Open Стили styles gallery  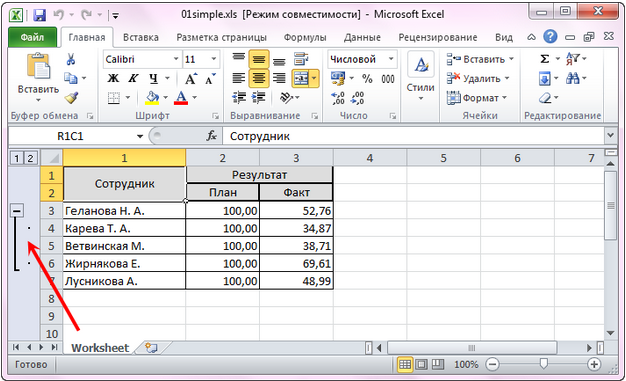(420, 76)
